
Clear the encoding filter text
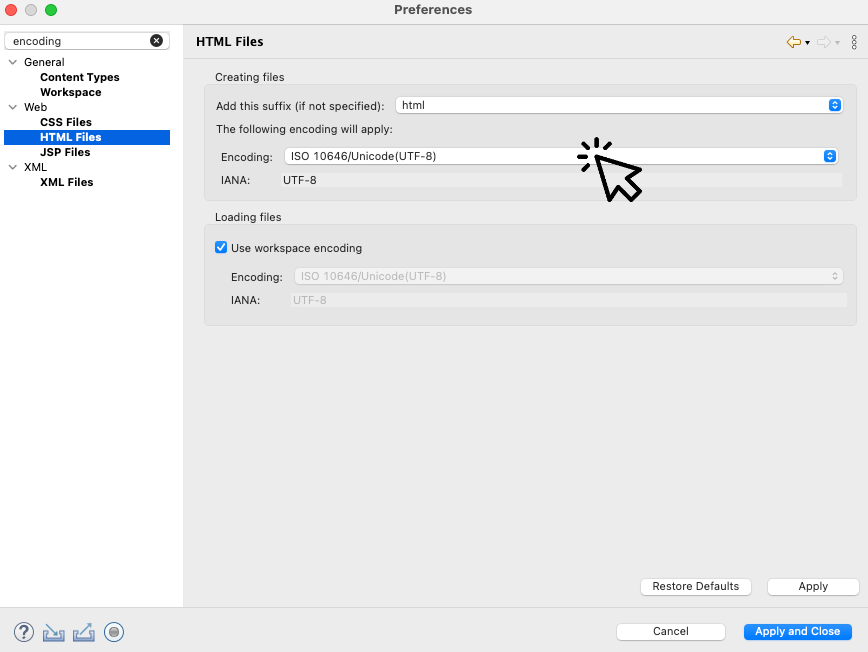[x=157, y=40]
